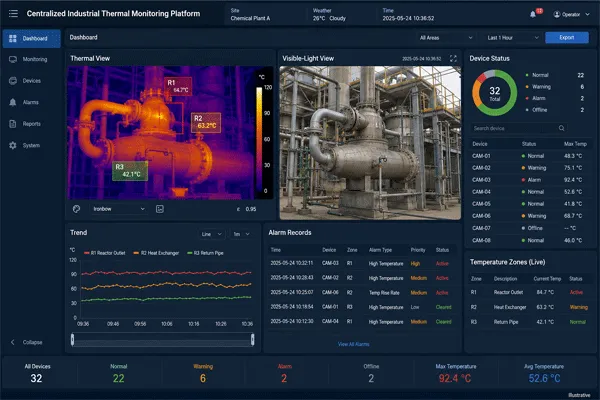Viewport: 600px width, 400px height.
Task: Open Reports in the sidebar
Action: (31, 124)
